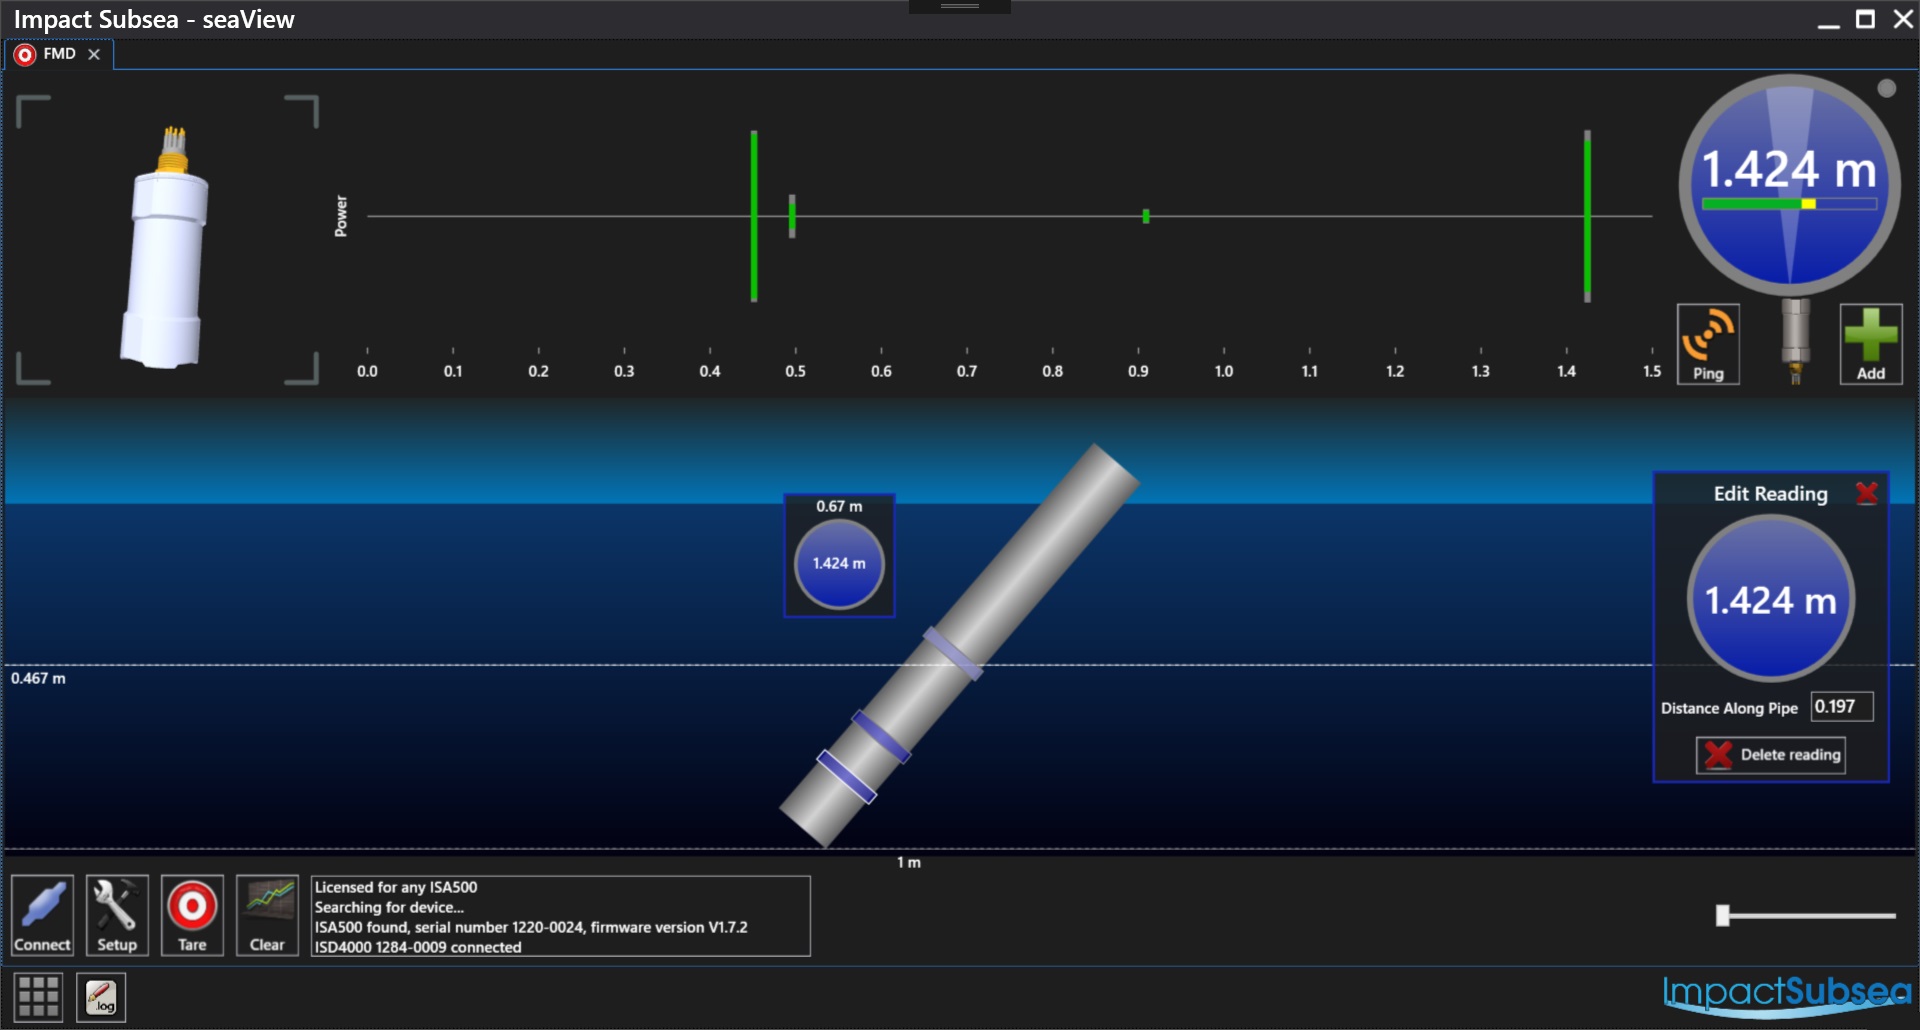
Task: Click the green echo peak near 0.45 m
Action: point(754,216)
